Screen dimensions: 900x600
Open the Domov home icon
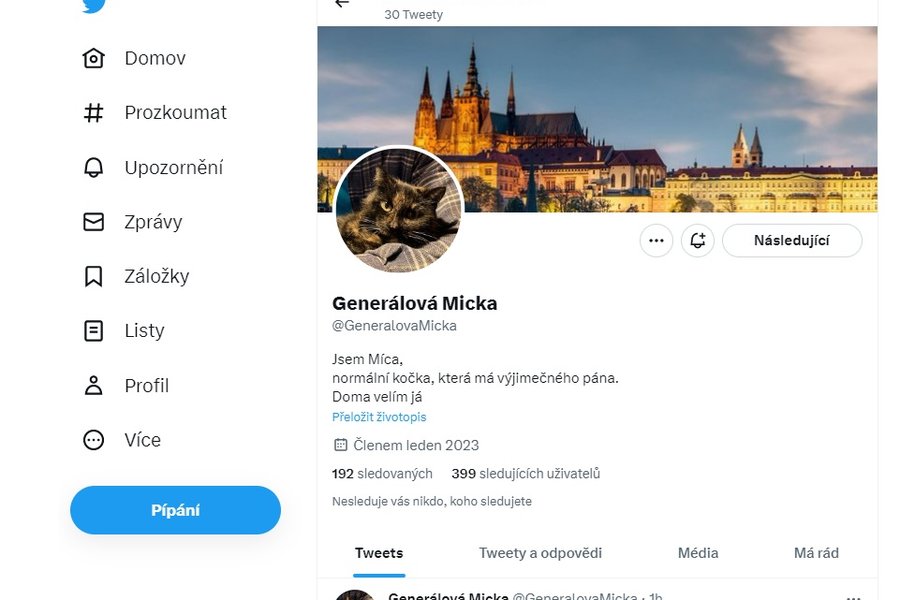(93, 58)
